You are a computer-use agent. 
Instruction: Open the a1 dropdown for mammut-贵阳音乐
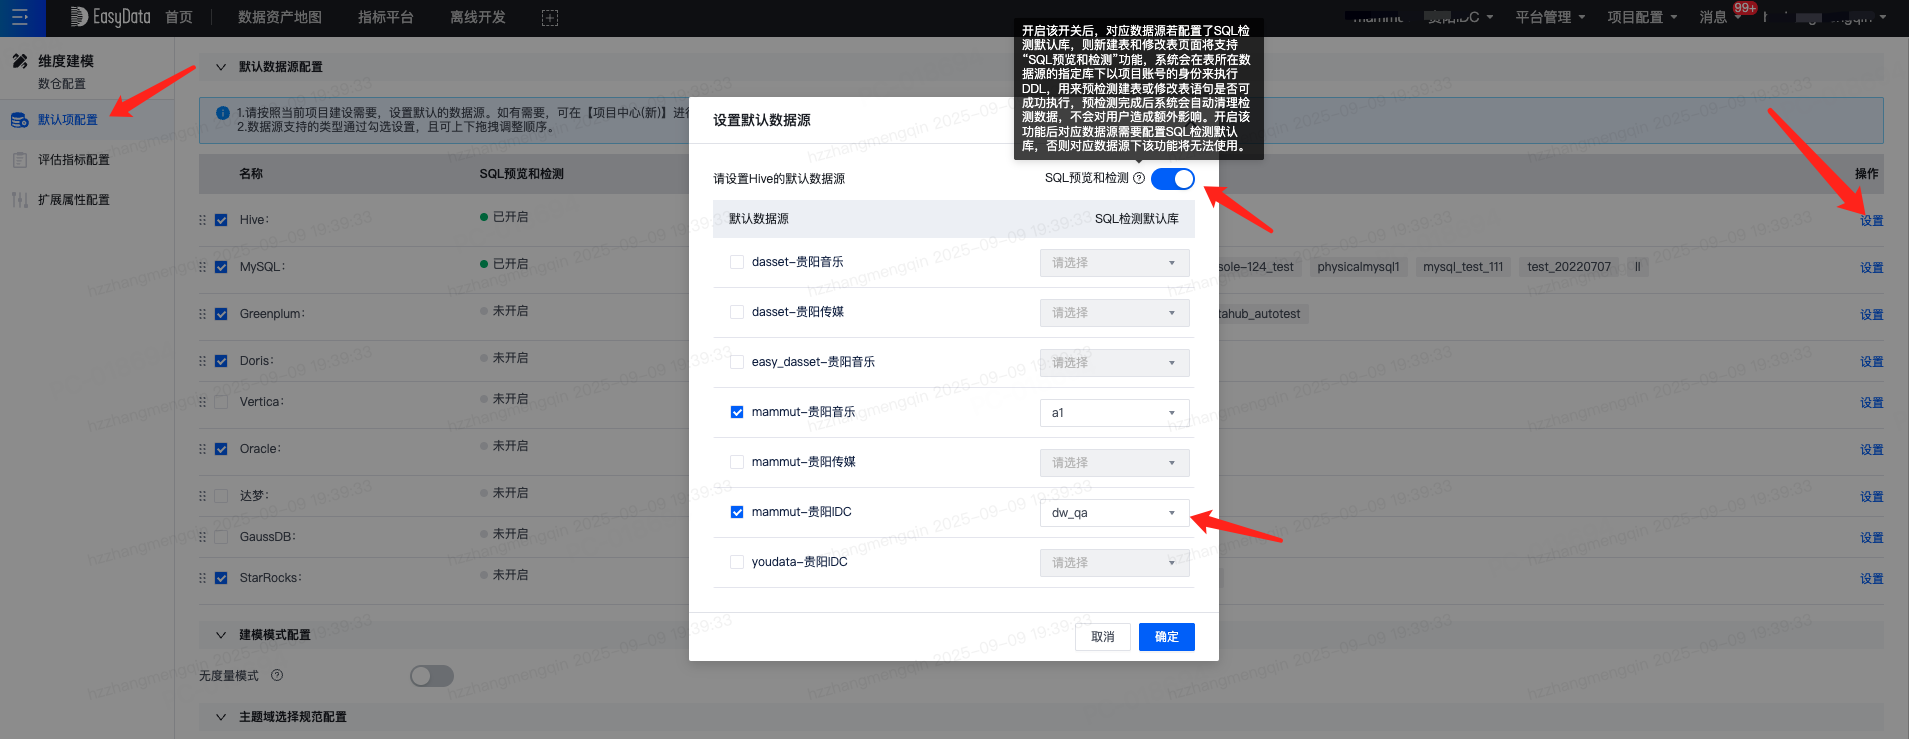point(1114,413)
